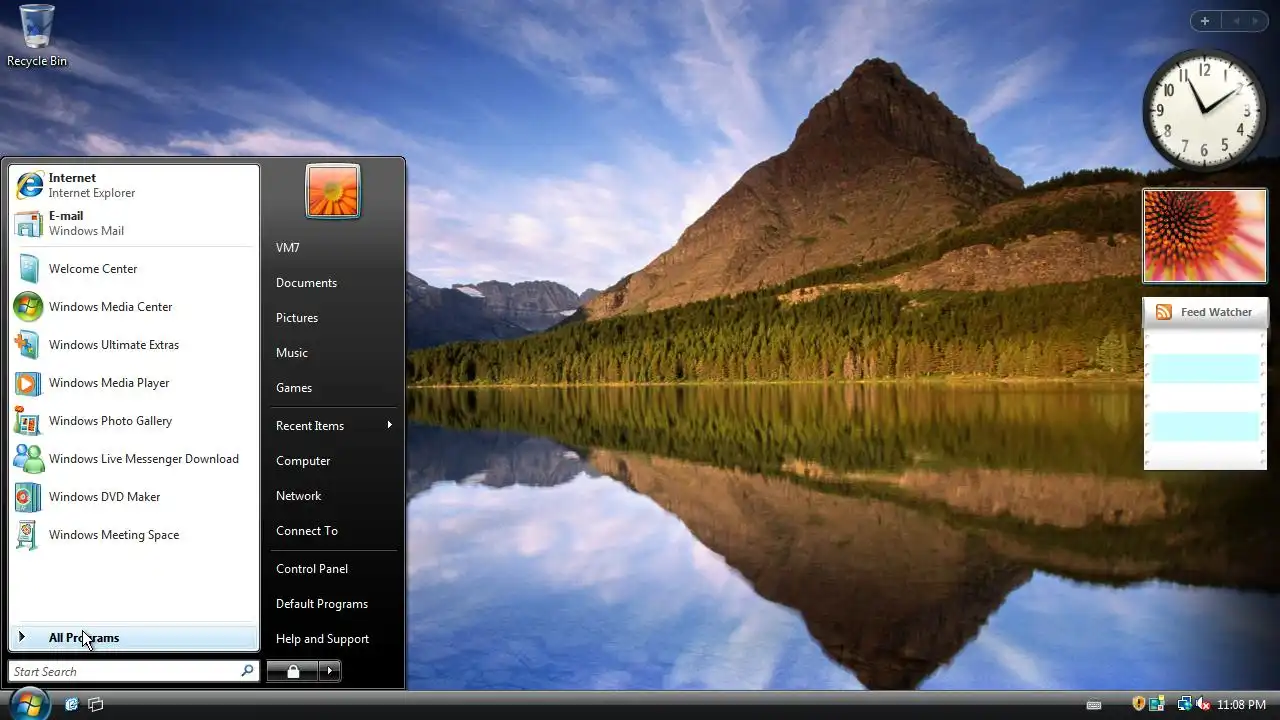Expand the All Programs list
The width and height of the screenshot is (1280, 720).
point(134,638)
